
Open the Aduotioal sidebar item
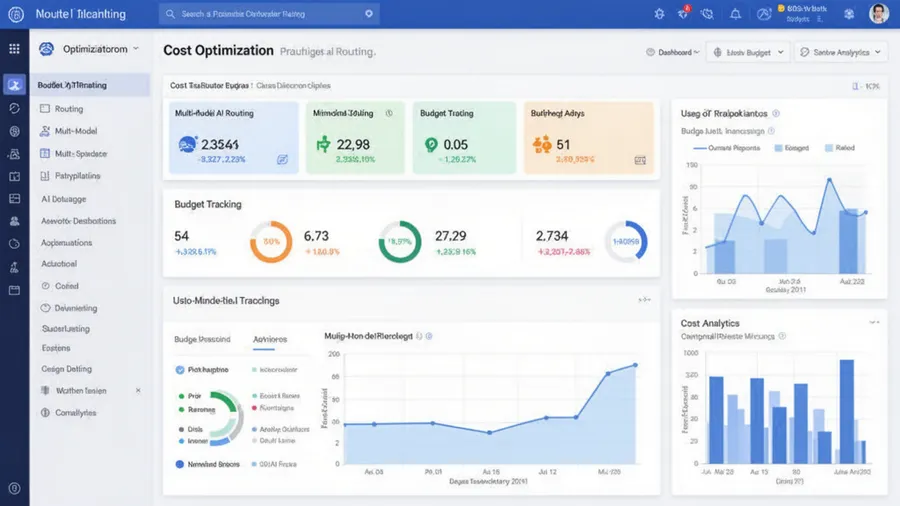click(59, 264)
